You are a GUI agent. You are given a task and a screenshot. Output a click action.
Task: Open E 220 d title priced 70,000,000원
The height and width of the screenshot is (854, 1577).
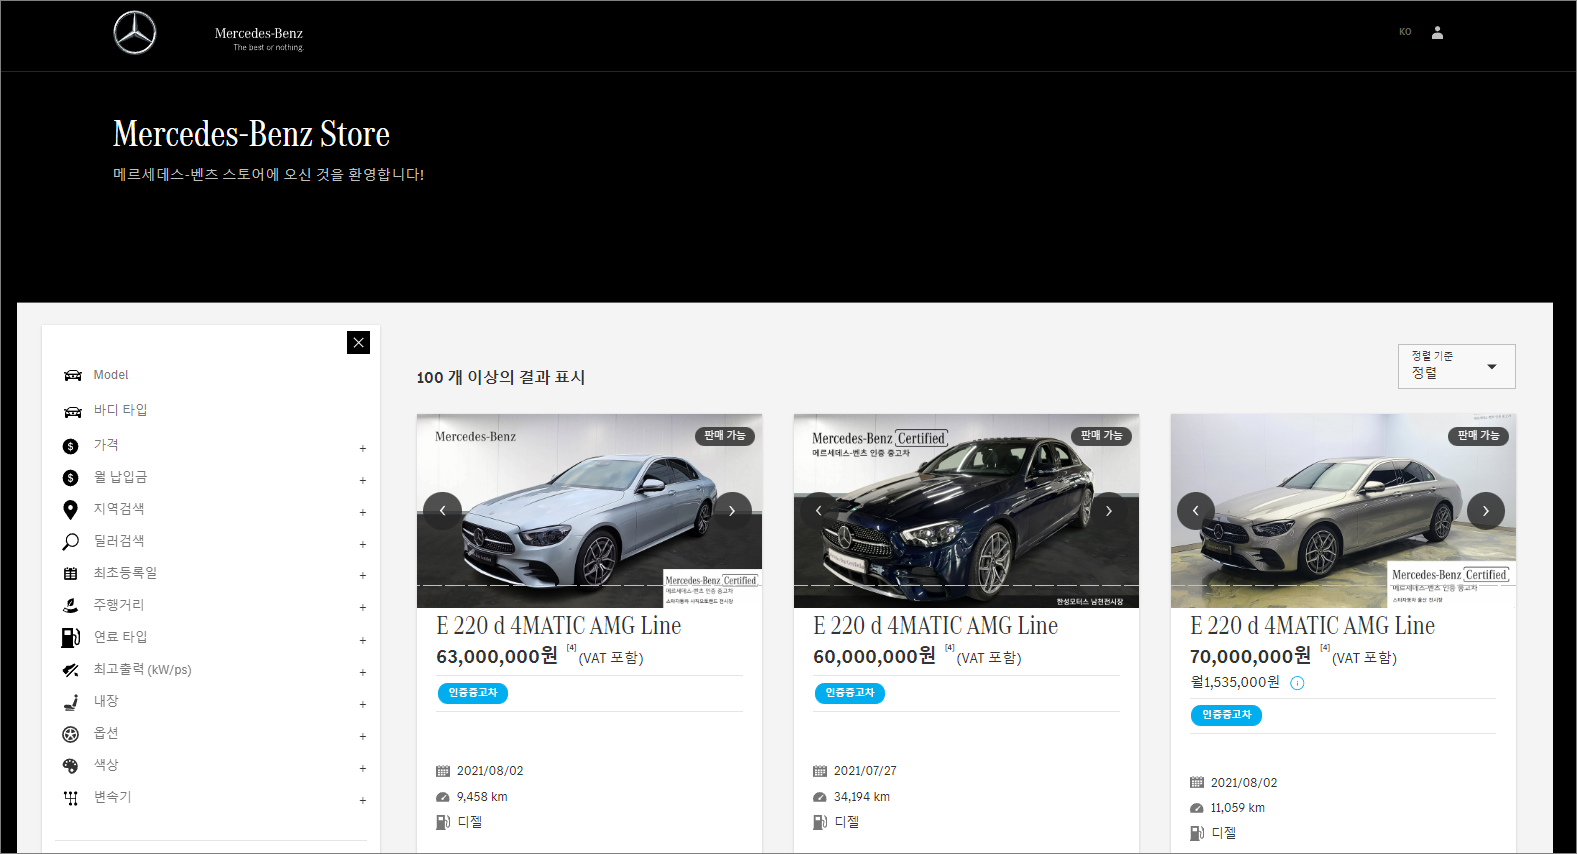(x=1313, y=626)
